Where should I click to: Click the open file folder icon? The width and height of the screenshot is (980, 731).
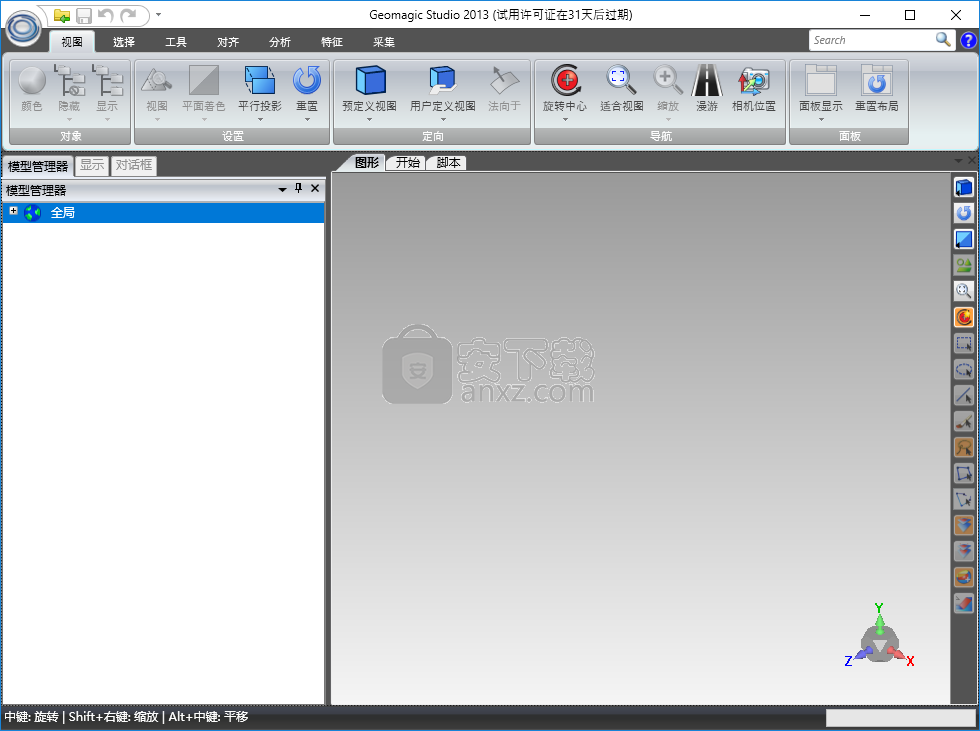click(x=61, y=15)
